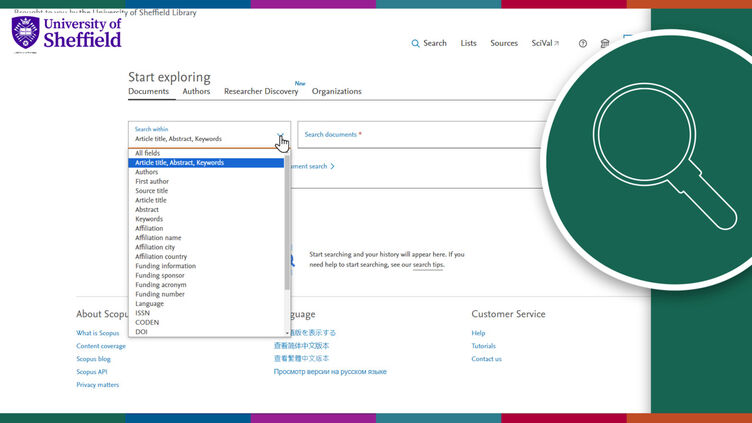Open the 'search tips' link

coord(428,265)
